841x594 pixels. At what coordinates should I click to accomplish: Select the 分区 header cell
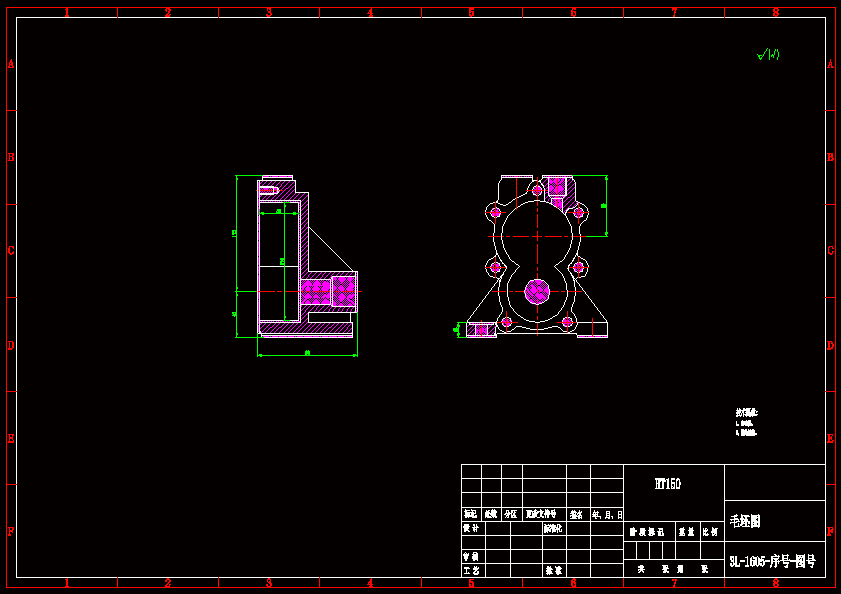pos(511,514)
